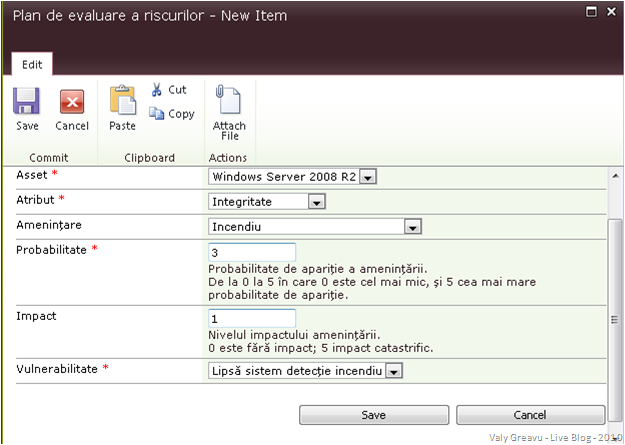Click the scrollbar up arrow

pyautogui.click(x=616, y=174)
